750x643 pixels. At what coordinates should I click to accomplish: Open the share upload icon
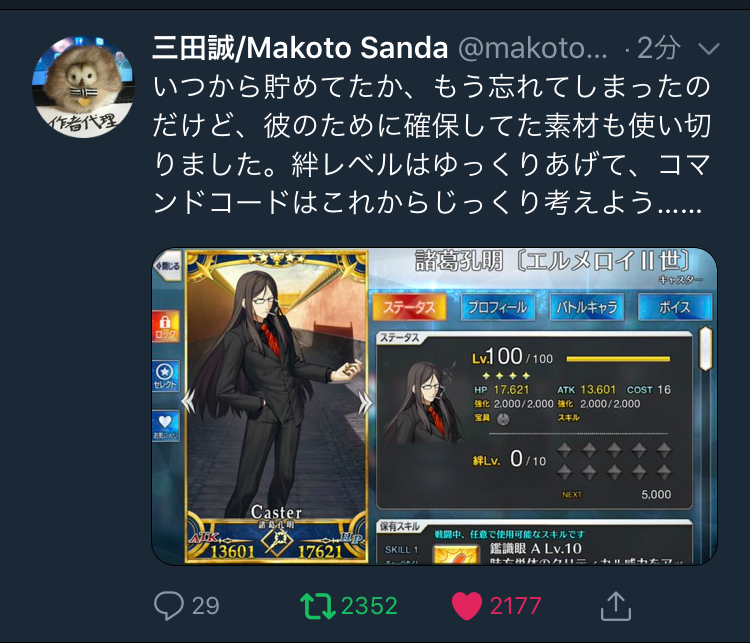pyautogui.click(x=616, y=606)
